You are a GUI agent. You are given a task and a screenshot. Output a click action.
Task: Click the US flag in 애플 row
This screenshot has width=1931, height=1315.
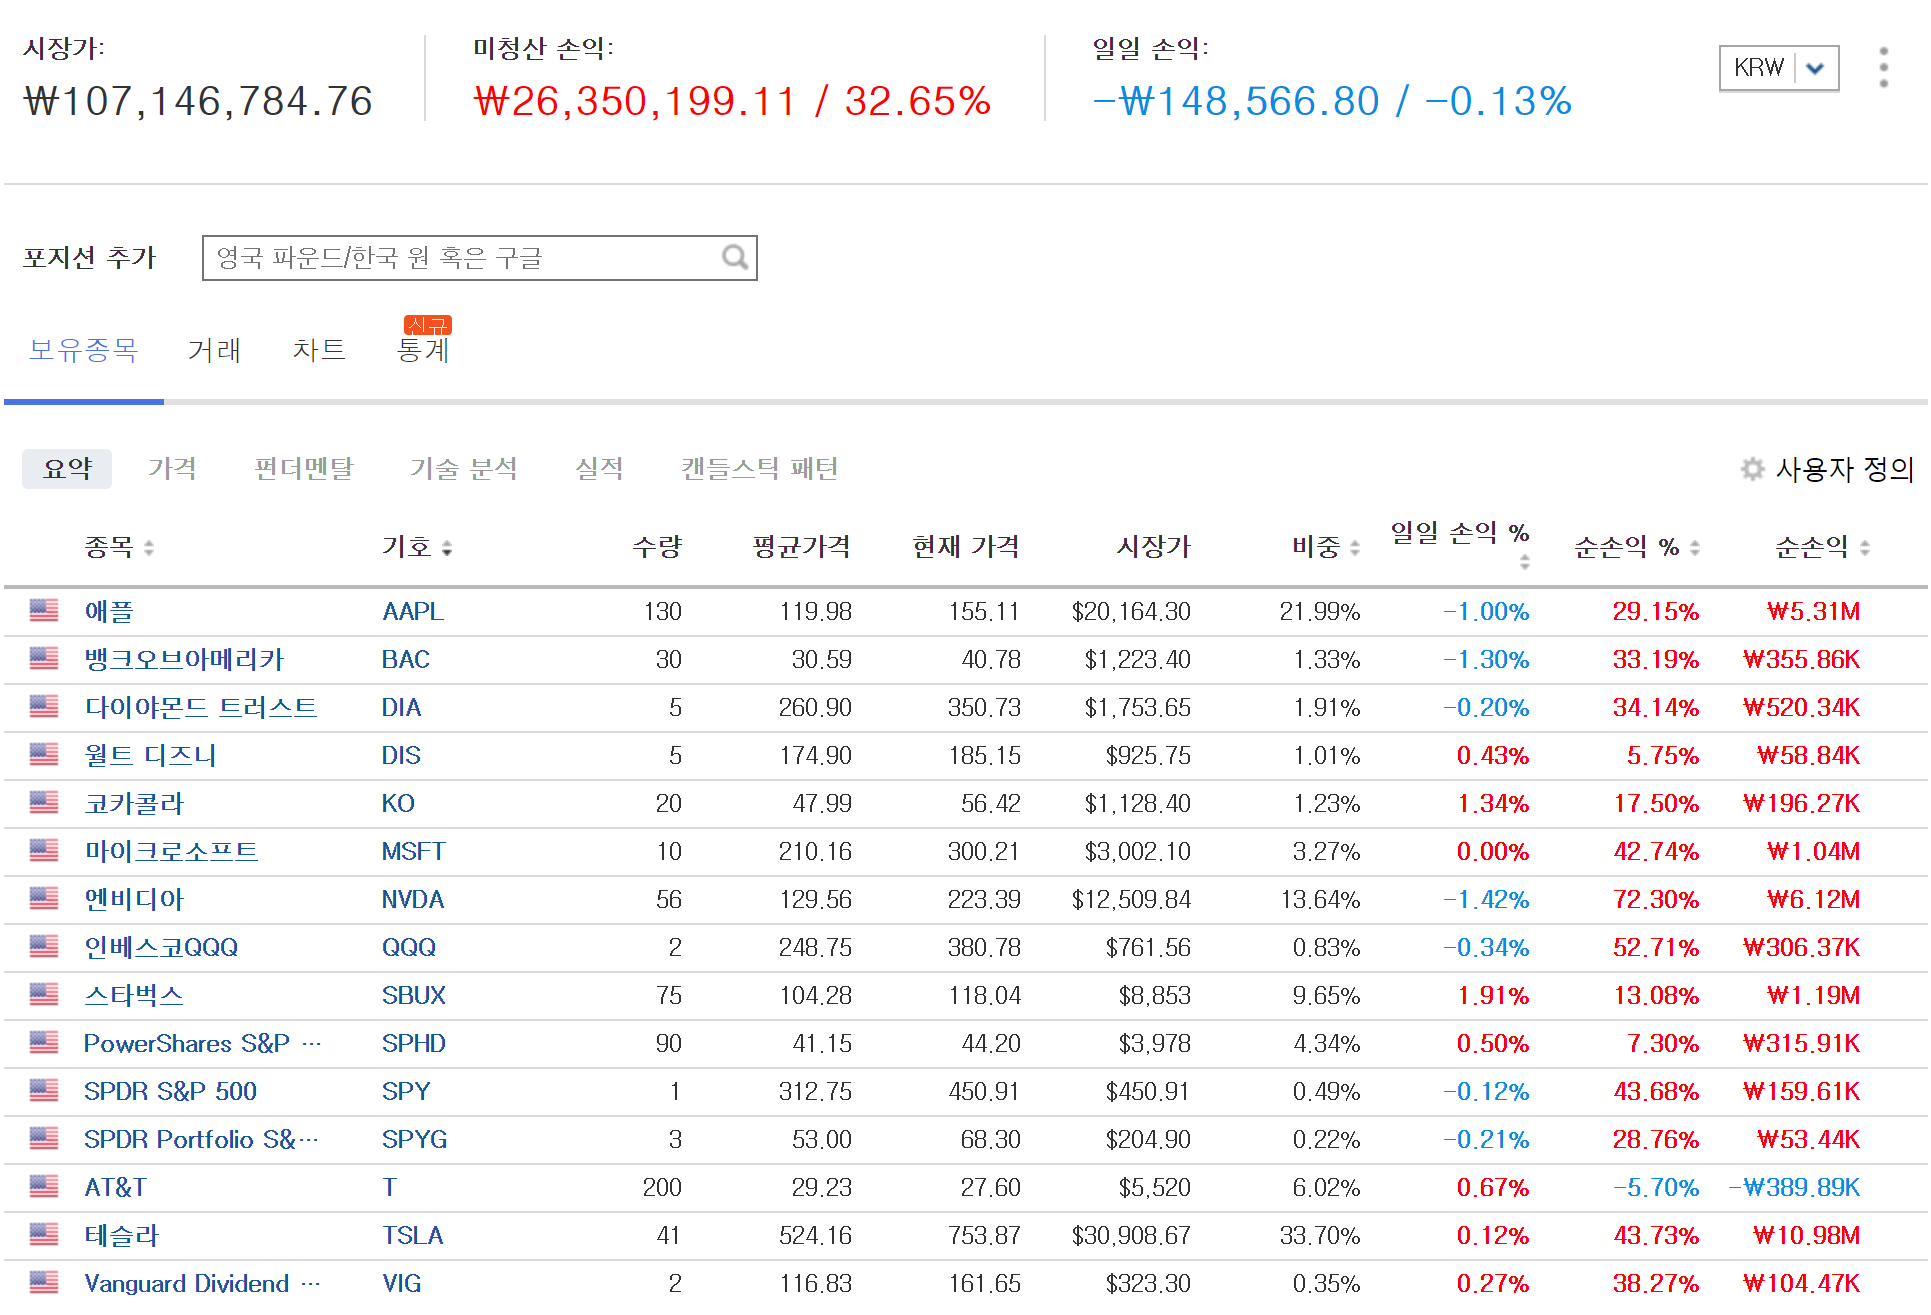(44, 611)
